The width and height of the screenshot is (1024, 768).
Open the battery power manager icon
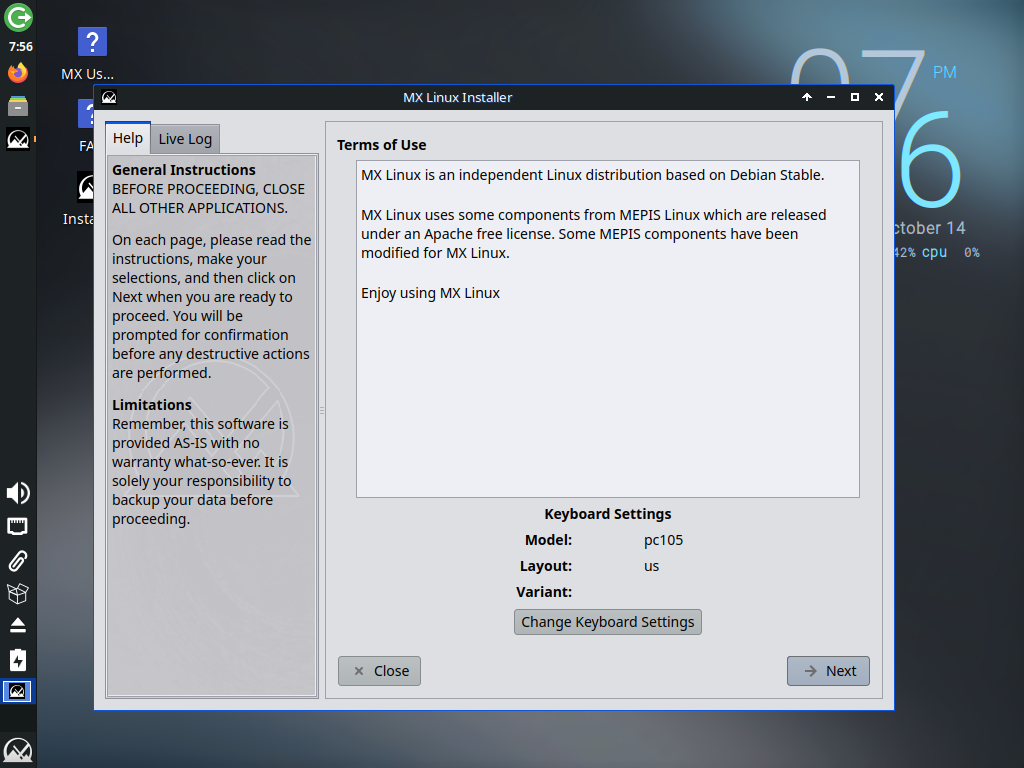18,660
